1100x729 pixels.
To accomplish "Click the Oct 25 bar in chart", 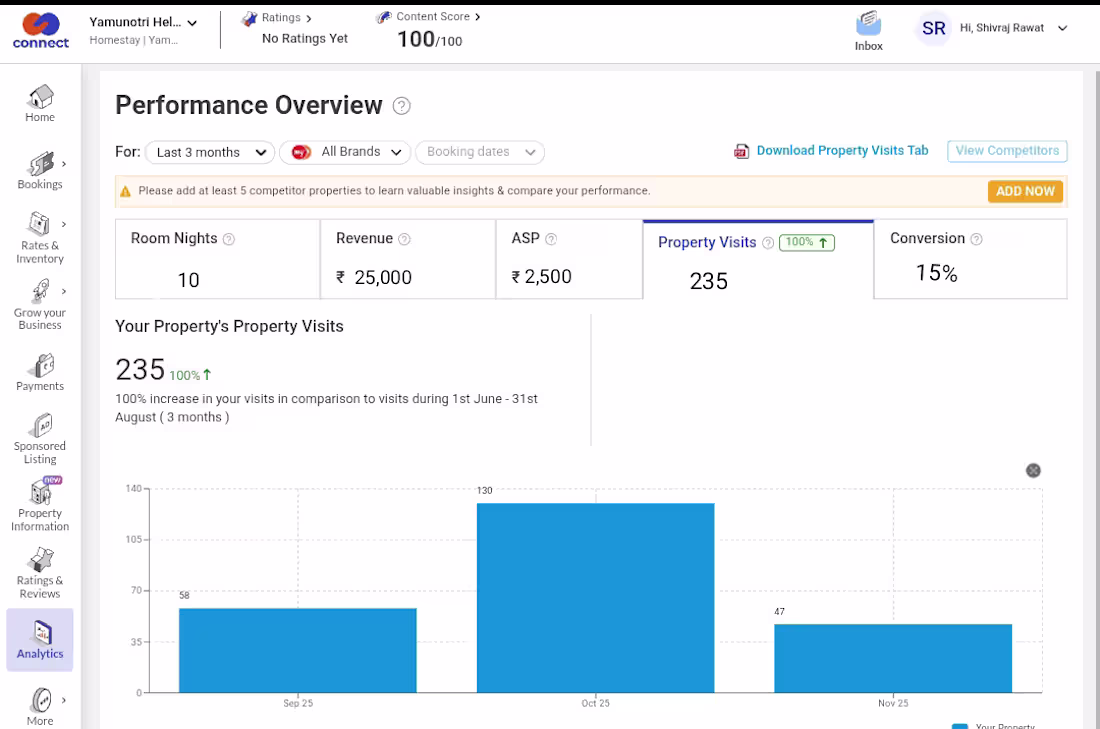I will click(x=596, y=598).
